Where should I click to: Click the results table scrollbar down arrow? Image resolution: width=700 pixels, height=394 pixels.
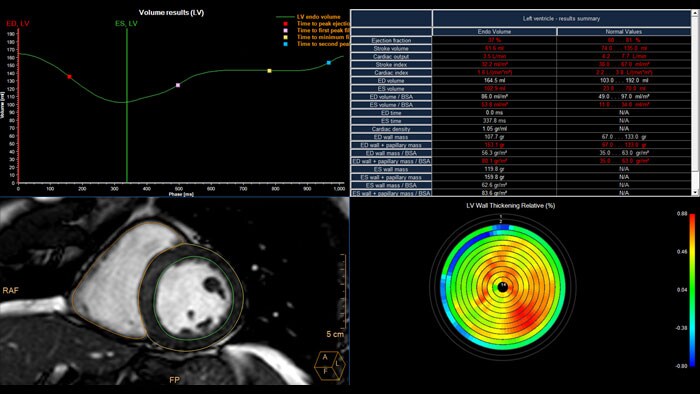click(695, 192)
